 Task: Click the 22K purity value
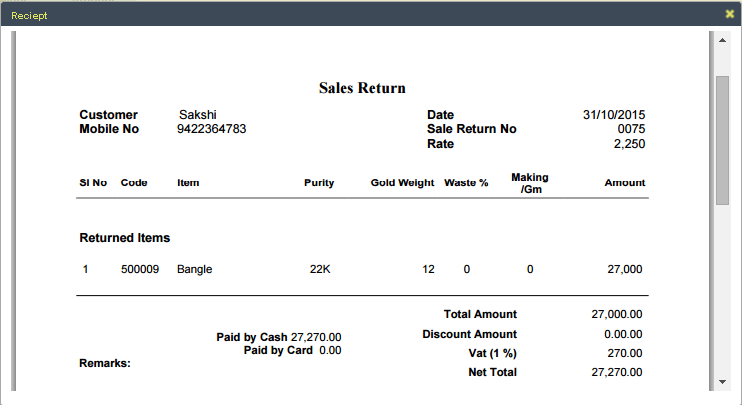pyautogui.click(x=321, y=269)
